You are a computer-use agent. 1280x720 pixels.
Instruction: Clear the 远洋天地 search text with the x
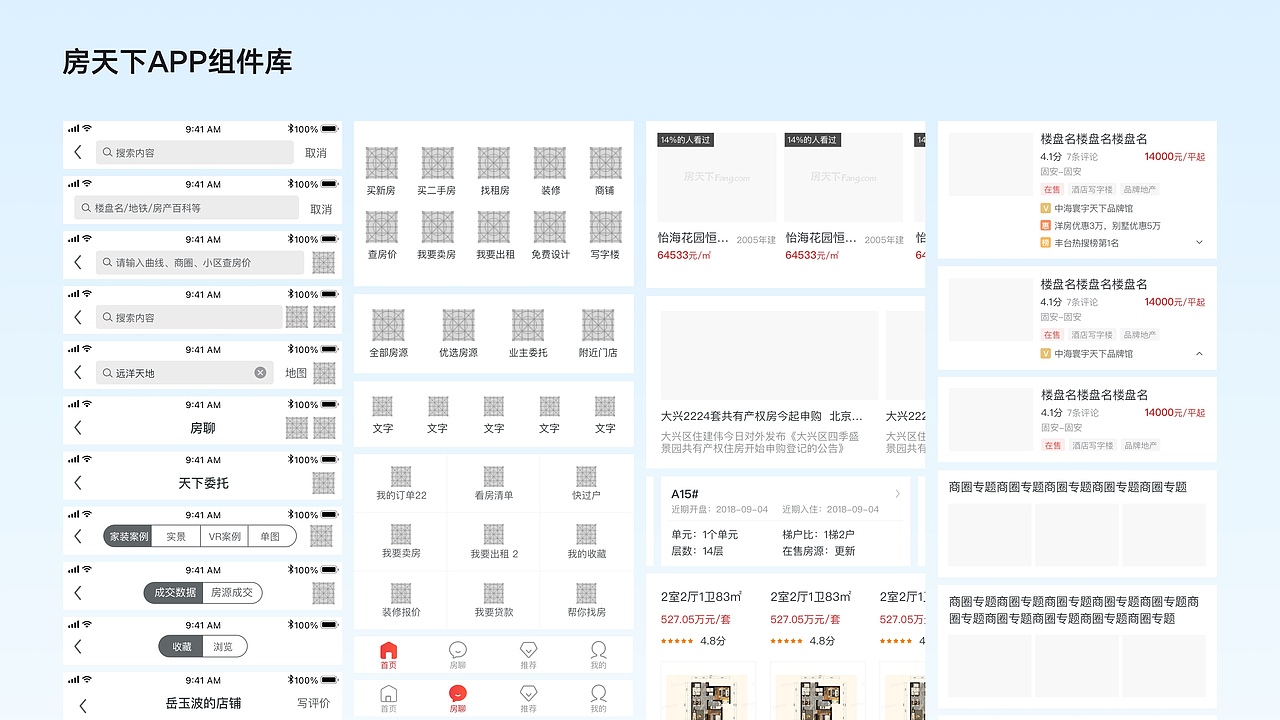[x=260, y=372]
